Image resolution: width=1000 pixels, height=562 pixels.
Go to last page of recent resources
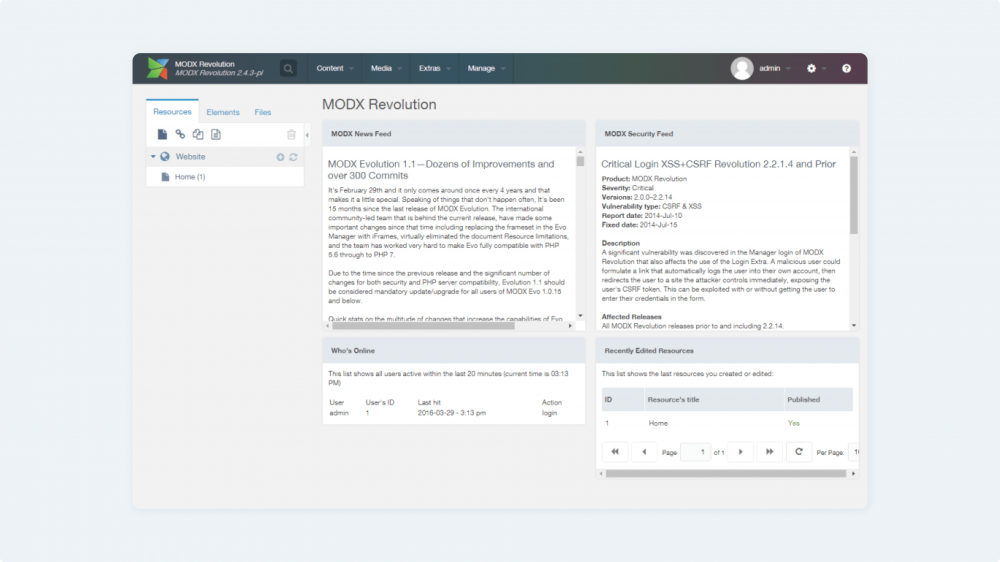coord(770,452)
